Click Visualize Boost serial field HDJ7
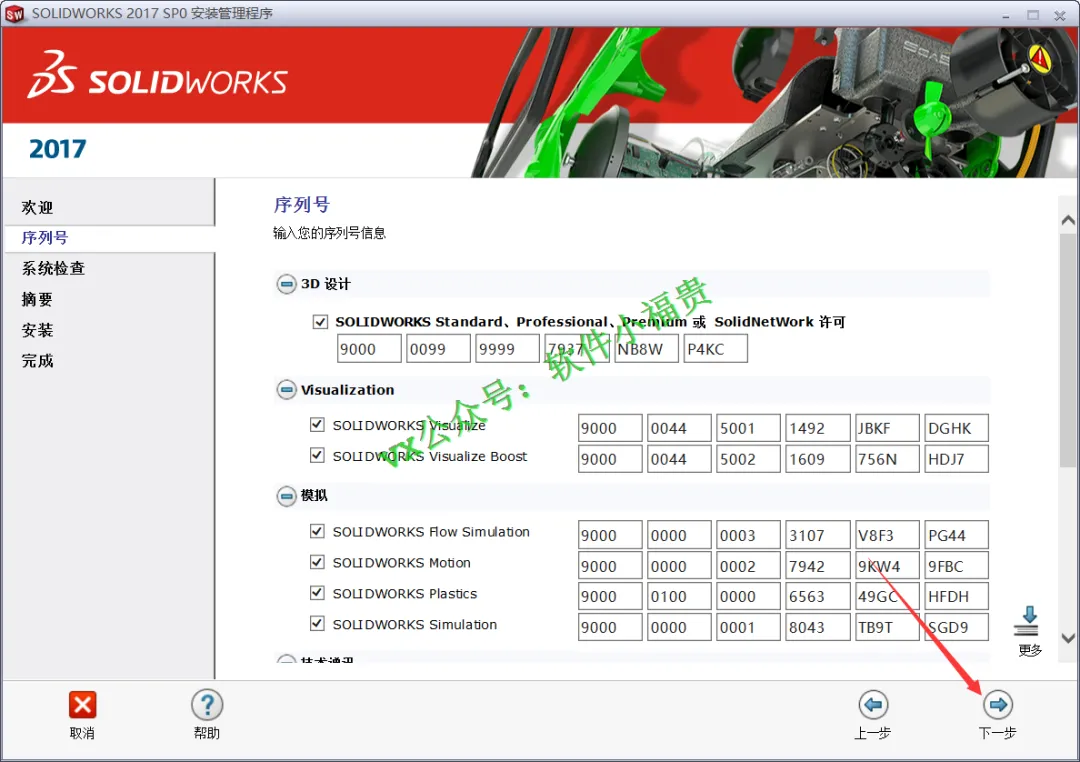 [x=957, y=459]
